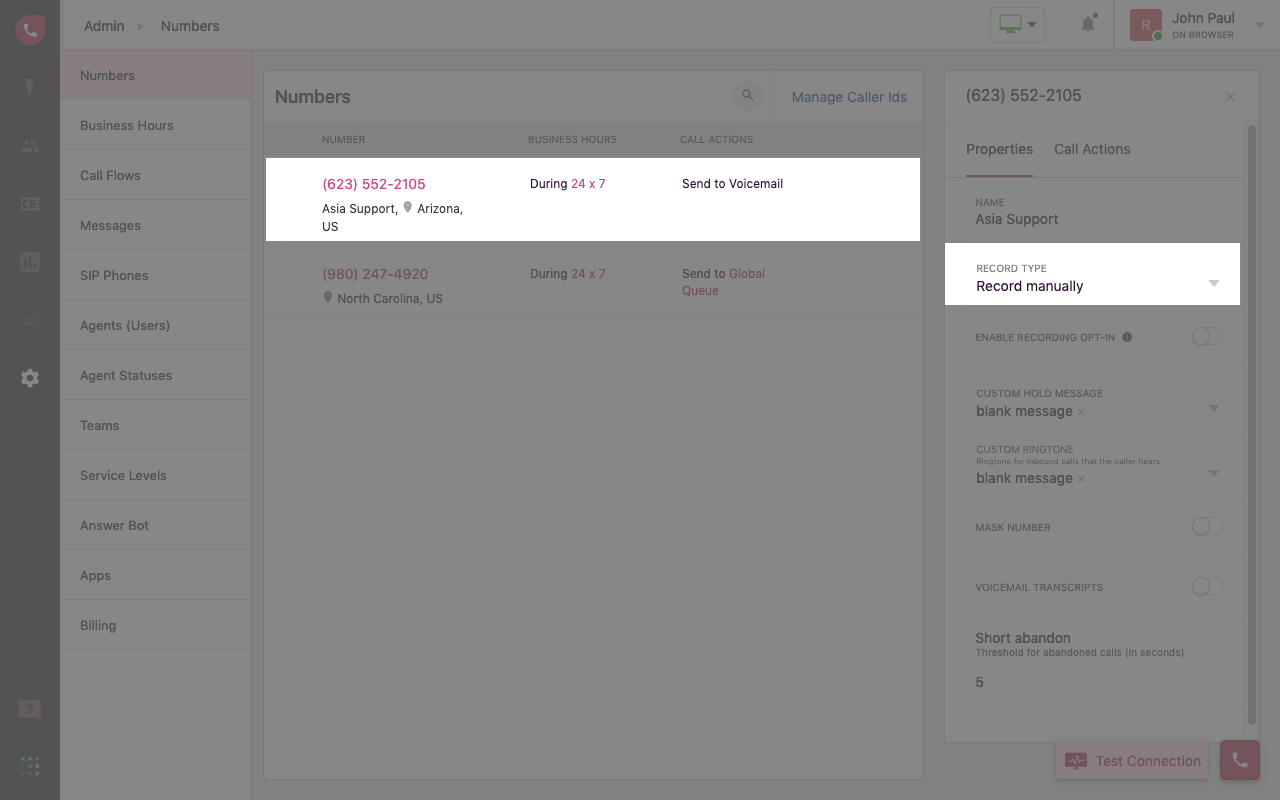The width and height of the screenshot is (1280, 800).
Task: Open the voicemail icon in sidebar
Action: [30, 320]
